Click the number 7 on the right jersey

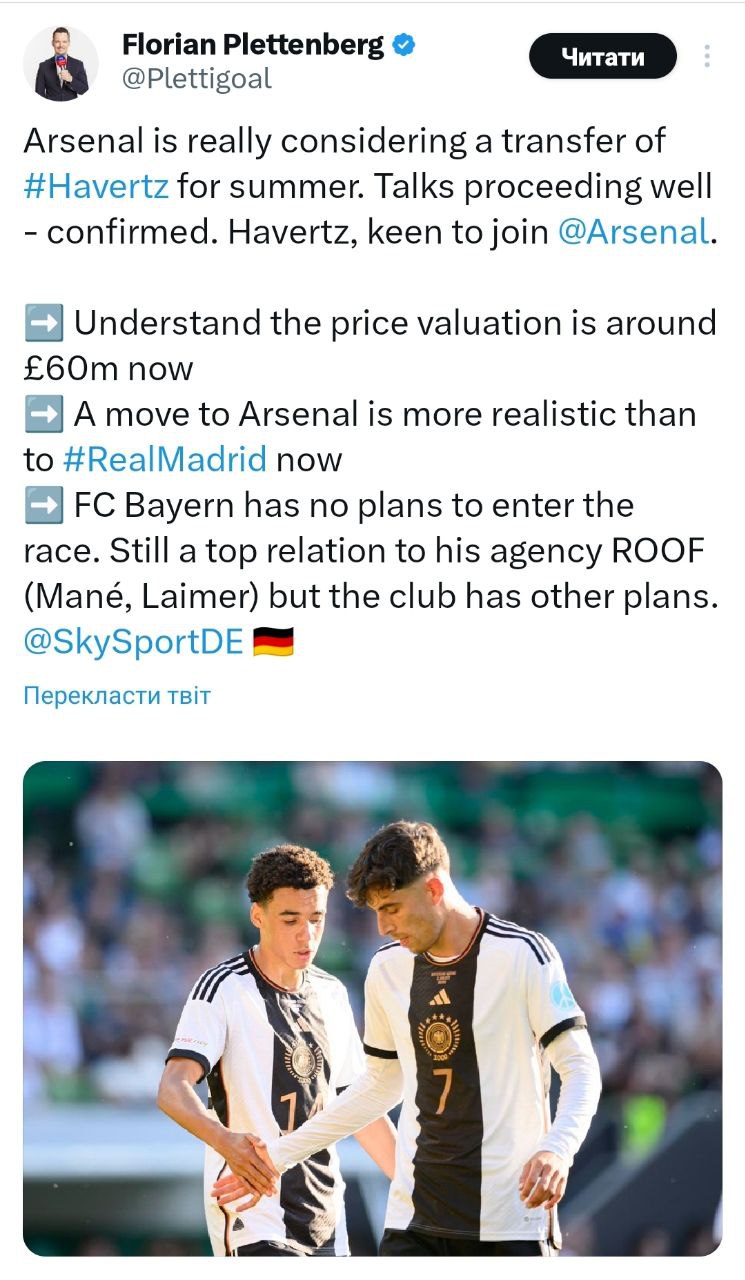pos(443,1089)
